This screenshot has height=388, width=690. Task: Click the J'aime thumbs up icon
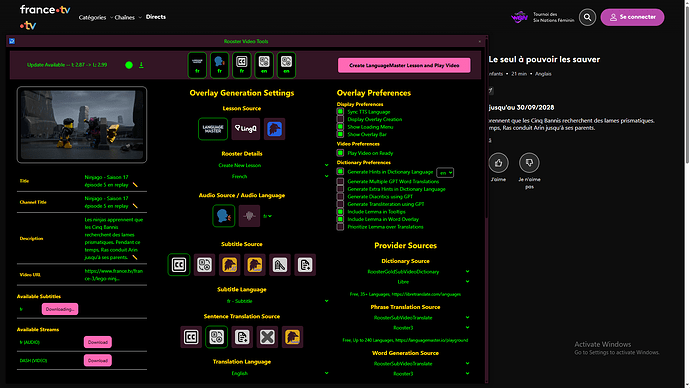(498, 163)
